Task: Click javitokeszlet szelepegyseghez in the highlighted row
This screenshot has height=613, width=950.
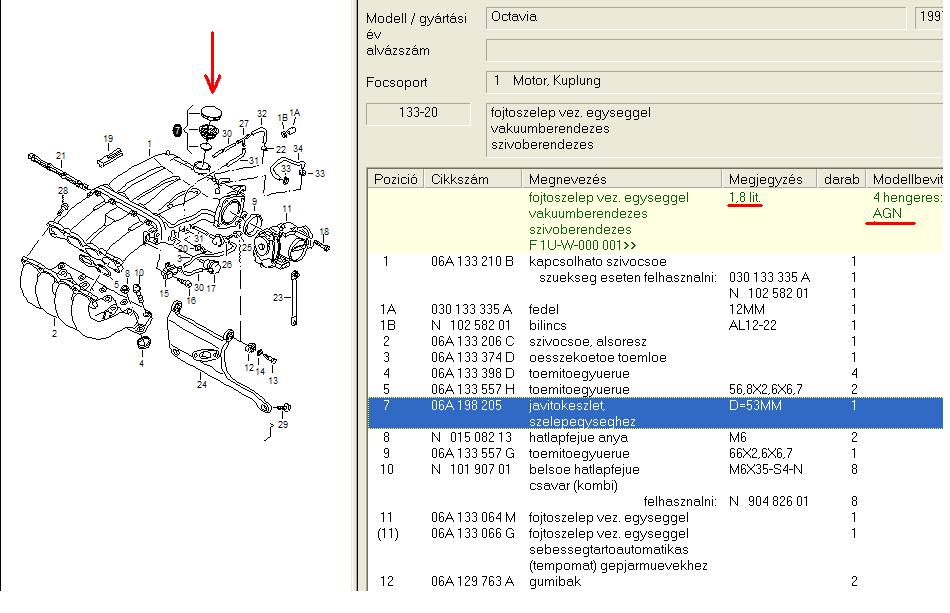Action: 582,414
